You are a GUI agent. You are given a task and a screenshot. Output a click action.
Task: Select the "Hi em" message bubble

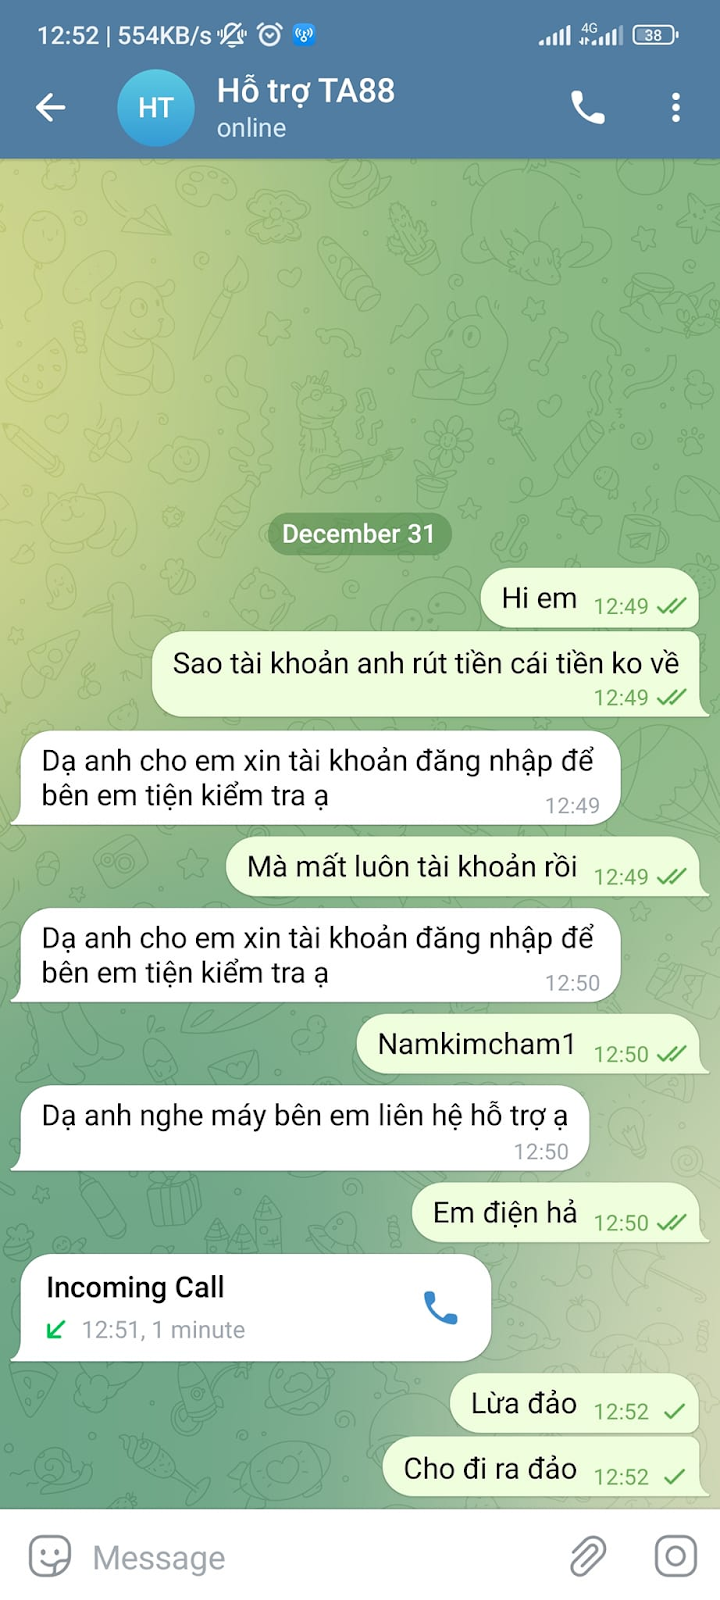(x=590, y=598)
